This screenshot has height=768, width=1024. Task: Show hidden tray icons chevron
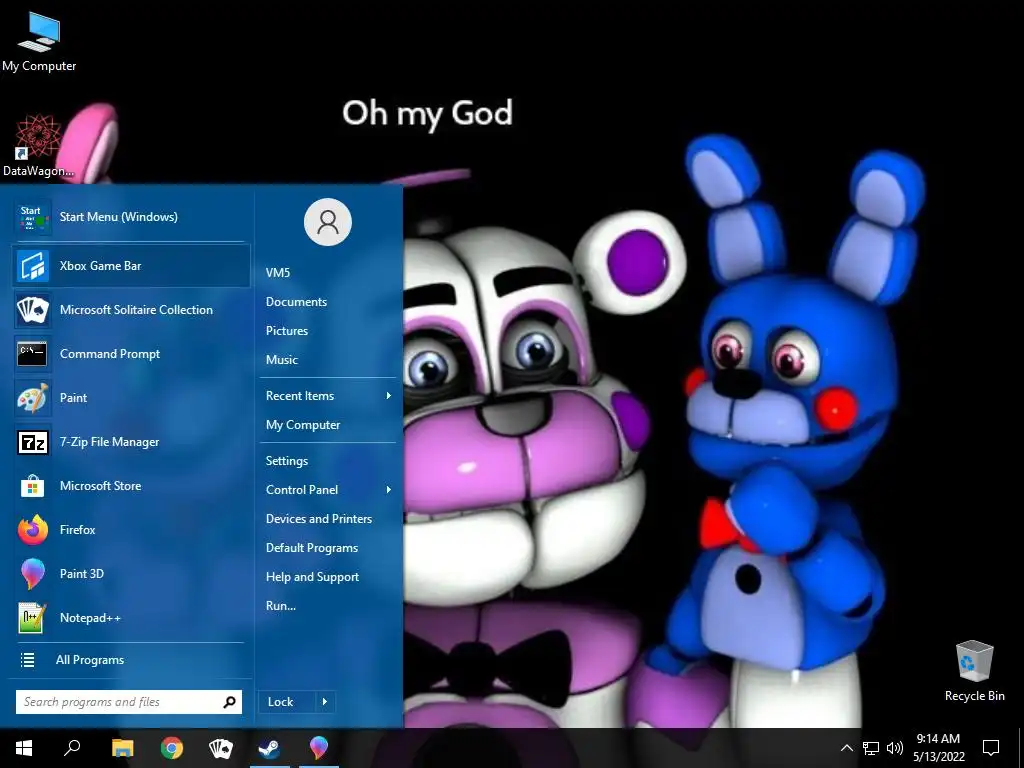tap(846, 748)
